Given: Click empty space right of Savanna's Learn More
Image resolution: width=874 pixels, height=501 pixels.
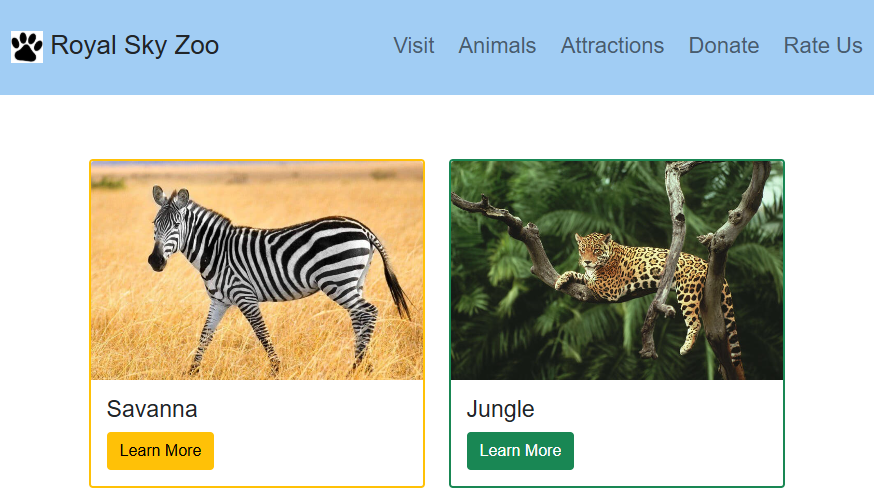Looking at the screenshot, I should click(320, 451).
